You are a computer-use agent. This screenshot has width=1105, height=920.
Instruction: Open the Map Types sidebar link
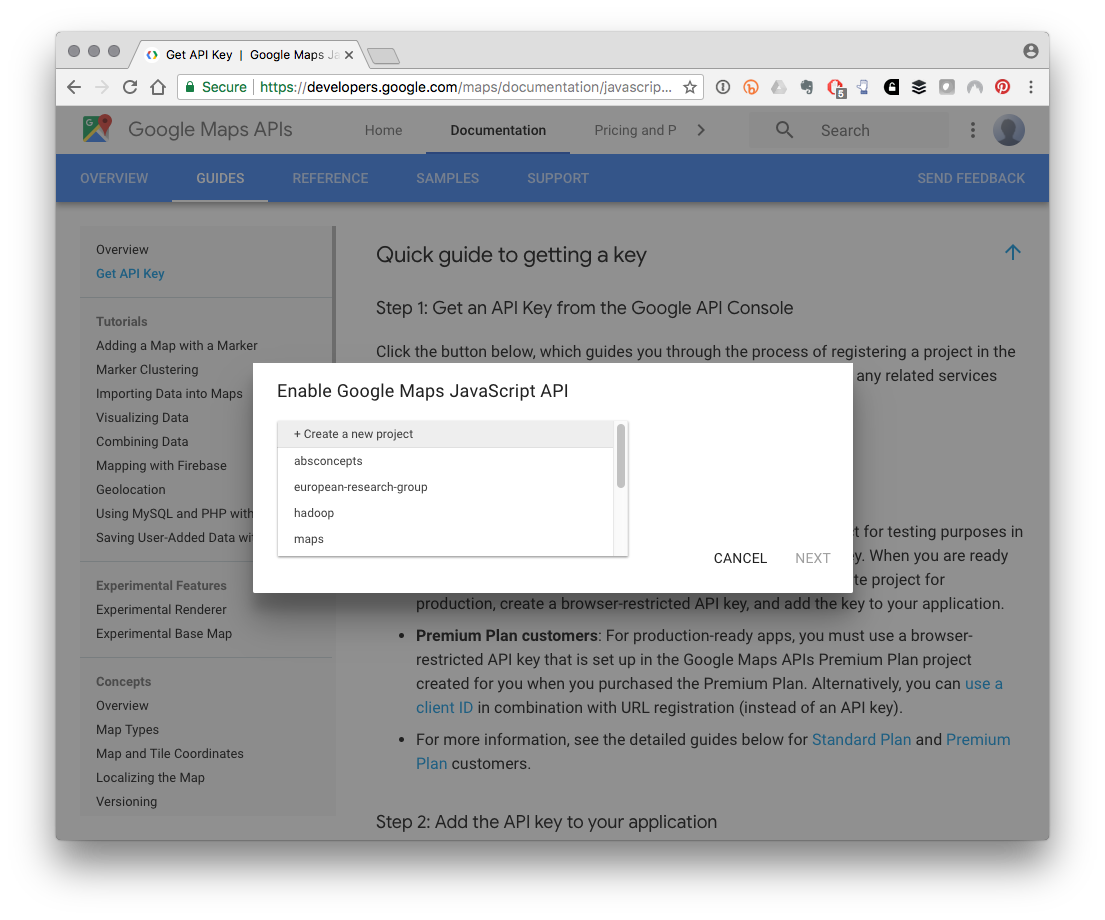pos(128,729)
